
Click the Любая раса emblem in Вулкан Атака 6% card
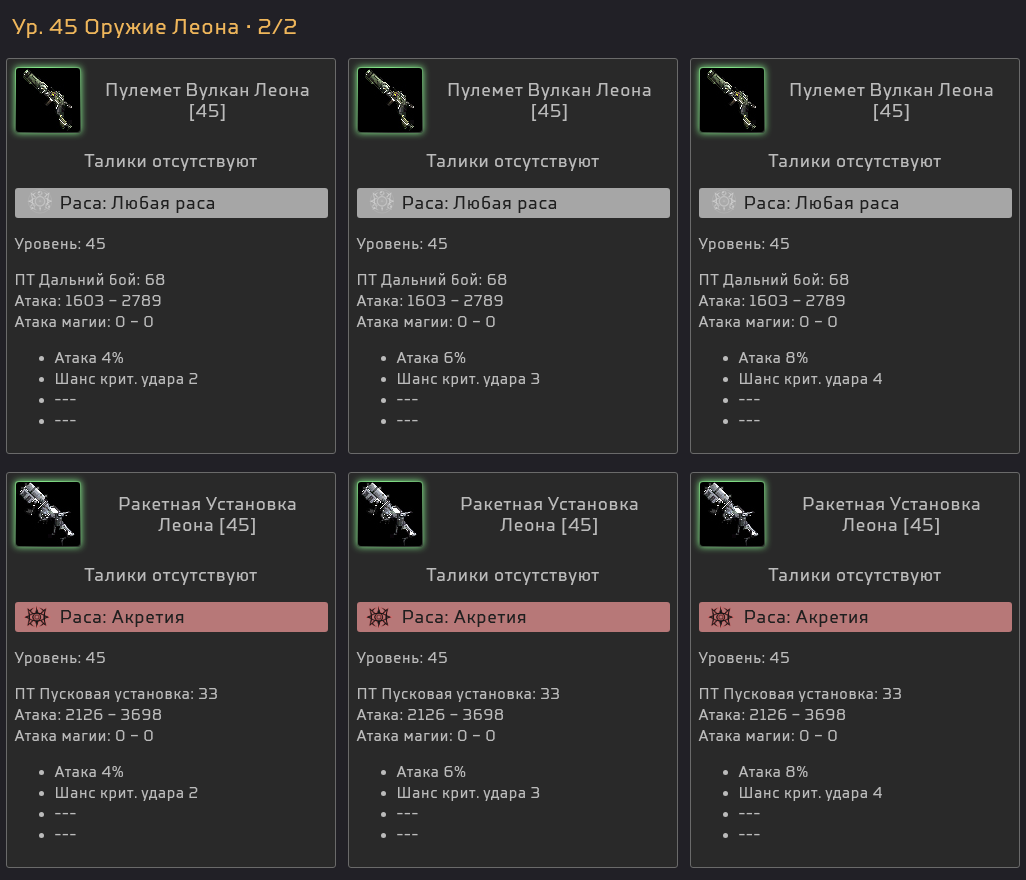tap(381, 202)
